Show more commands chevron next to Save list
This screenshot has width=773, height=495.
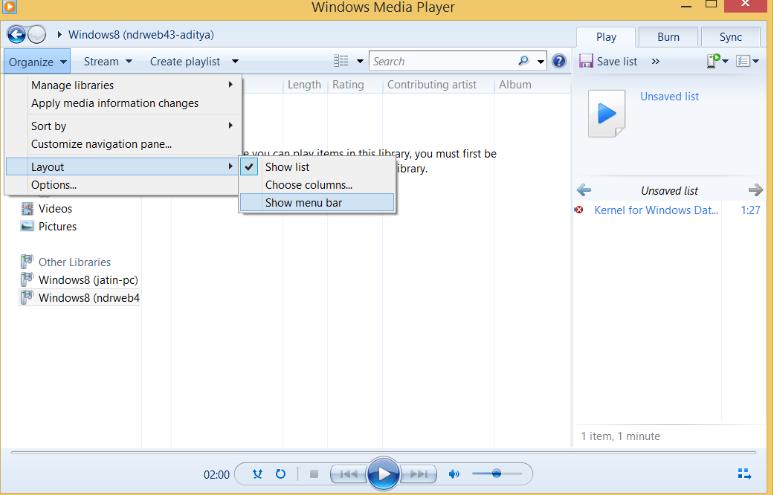click(655, 61)
